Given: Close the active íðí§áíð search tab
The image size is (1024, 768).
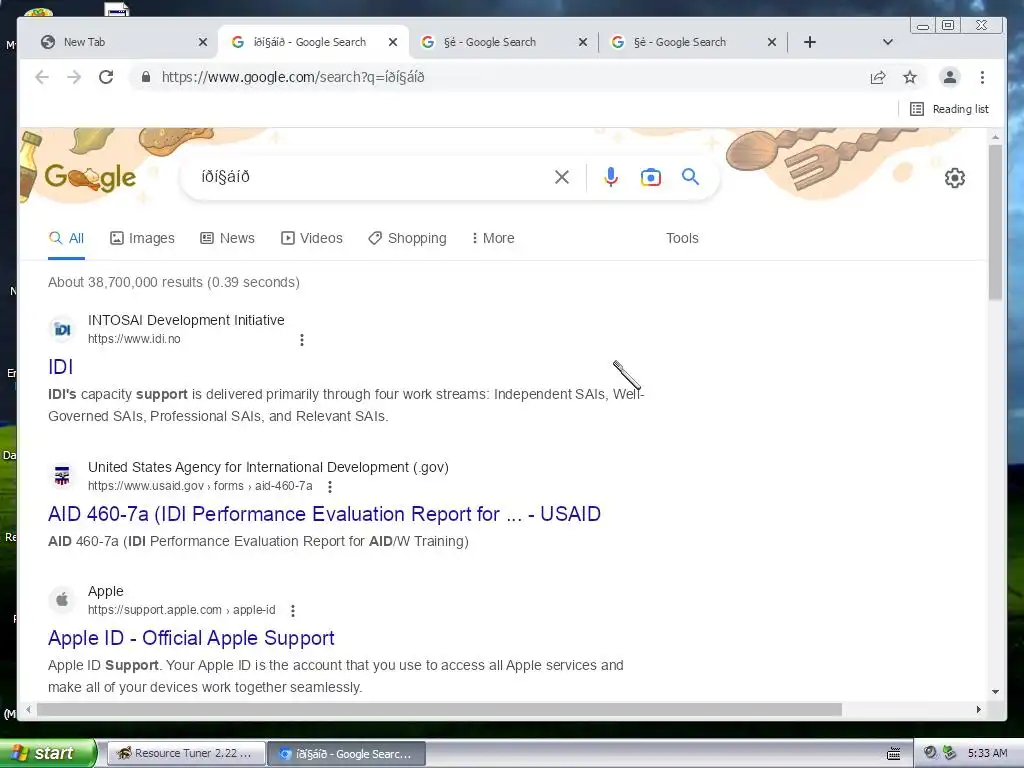Looking at the screenshot, I should pos(393,42).
